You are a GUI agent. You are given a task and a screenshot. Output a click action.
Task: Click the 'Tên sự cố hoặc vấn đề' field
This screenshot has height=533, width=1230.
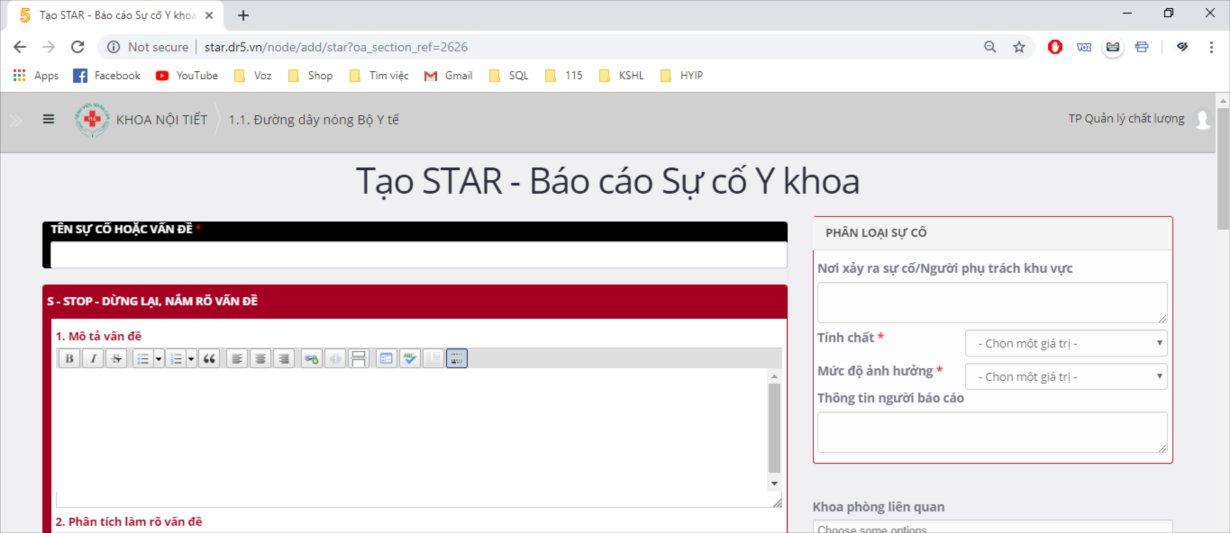[x=418, y=255]
